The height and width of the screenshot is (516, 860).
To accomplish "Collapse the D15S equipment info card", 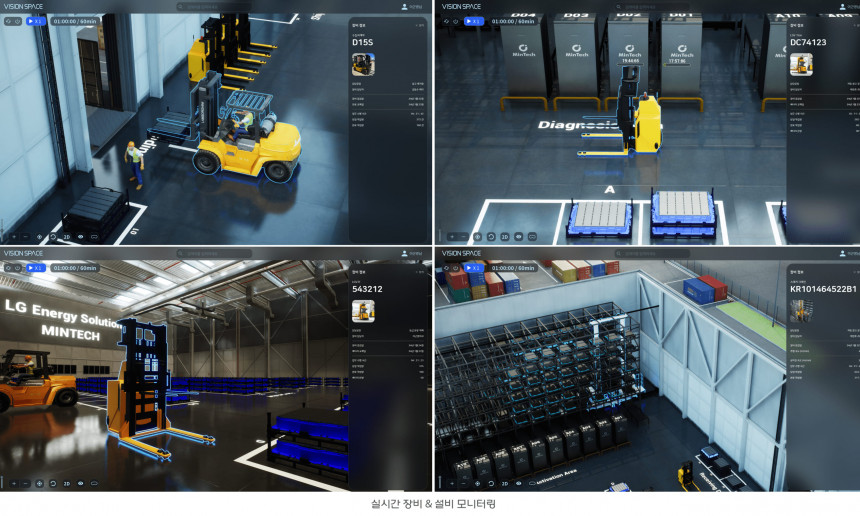I will coord(420,25).
